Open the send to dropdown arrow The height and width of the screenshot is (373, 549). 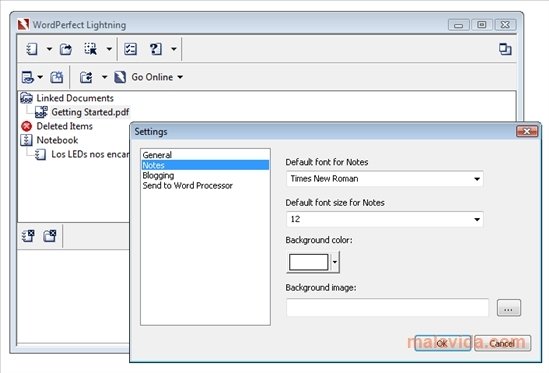tap(104, 77)
